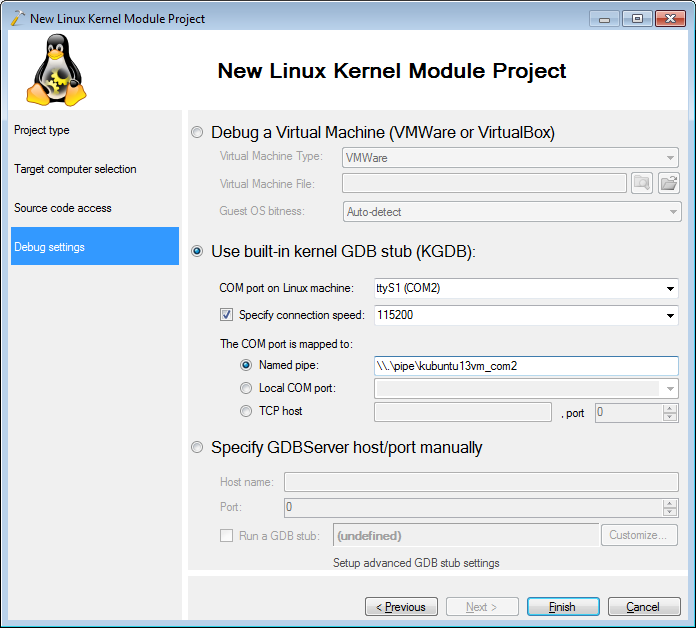Click the Virtual Machine File field
Screen dimensions: 696x628
[x=484, y=183]
